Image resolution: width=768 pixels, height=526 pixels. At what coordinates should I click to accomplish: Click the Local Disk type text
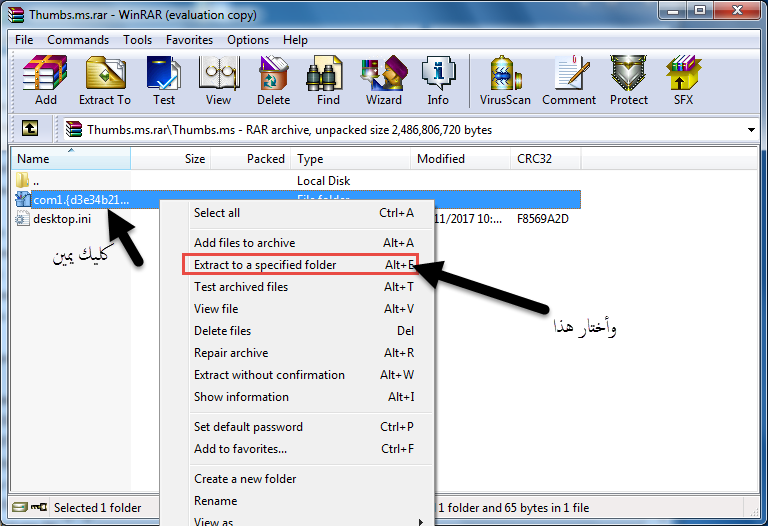pos(323,181)
